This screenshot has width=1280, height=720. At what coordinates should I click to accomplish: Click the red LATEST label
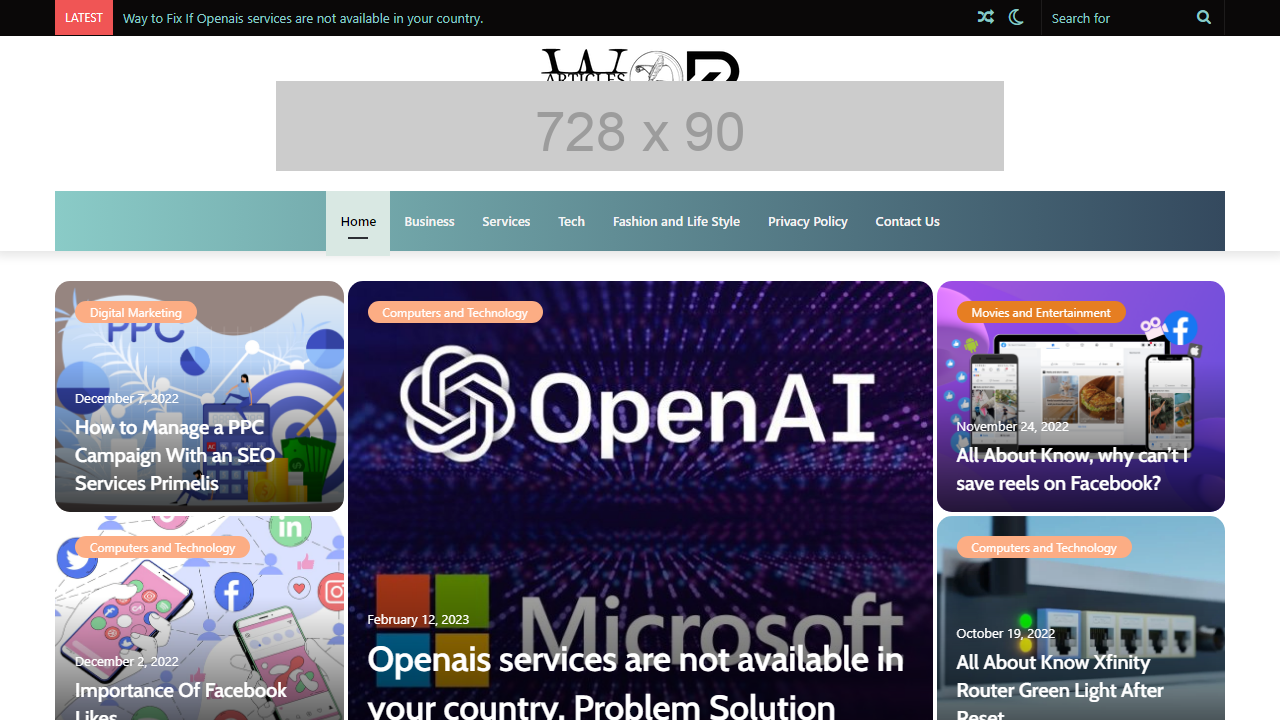84,17
